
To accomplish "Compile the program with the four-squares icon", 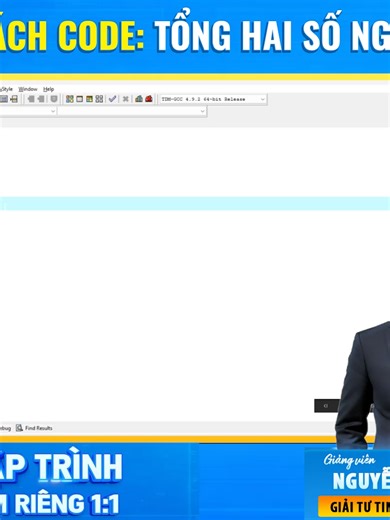I will (70, 99).
